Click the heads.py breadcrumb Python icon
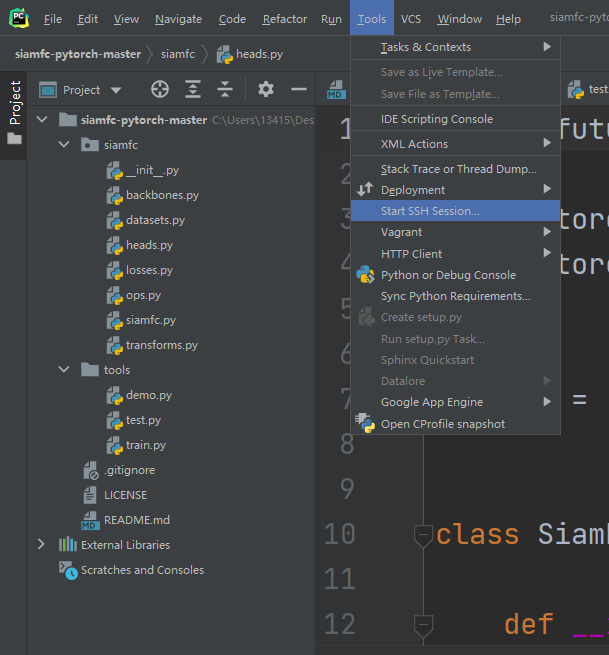Image resolution: width=609 pixels, height=655 pixels. coord(225,54)
